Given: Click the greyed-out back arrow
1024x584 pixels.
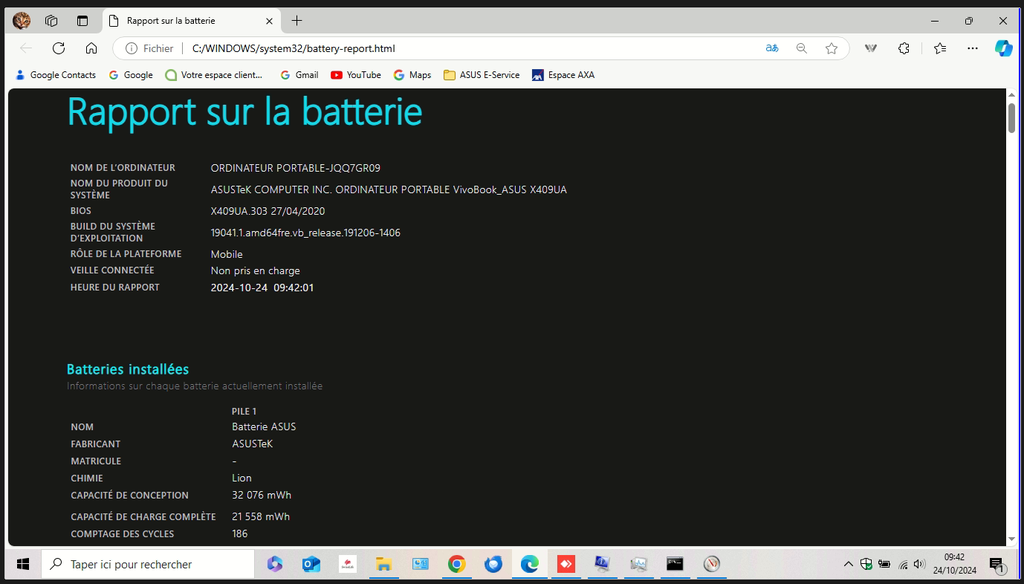Looking at the screenshot, I should 26,48.
